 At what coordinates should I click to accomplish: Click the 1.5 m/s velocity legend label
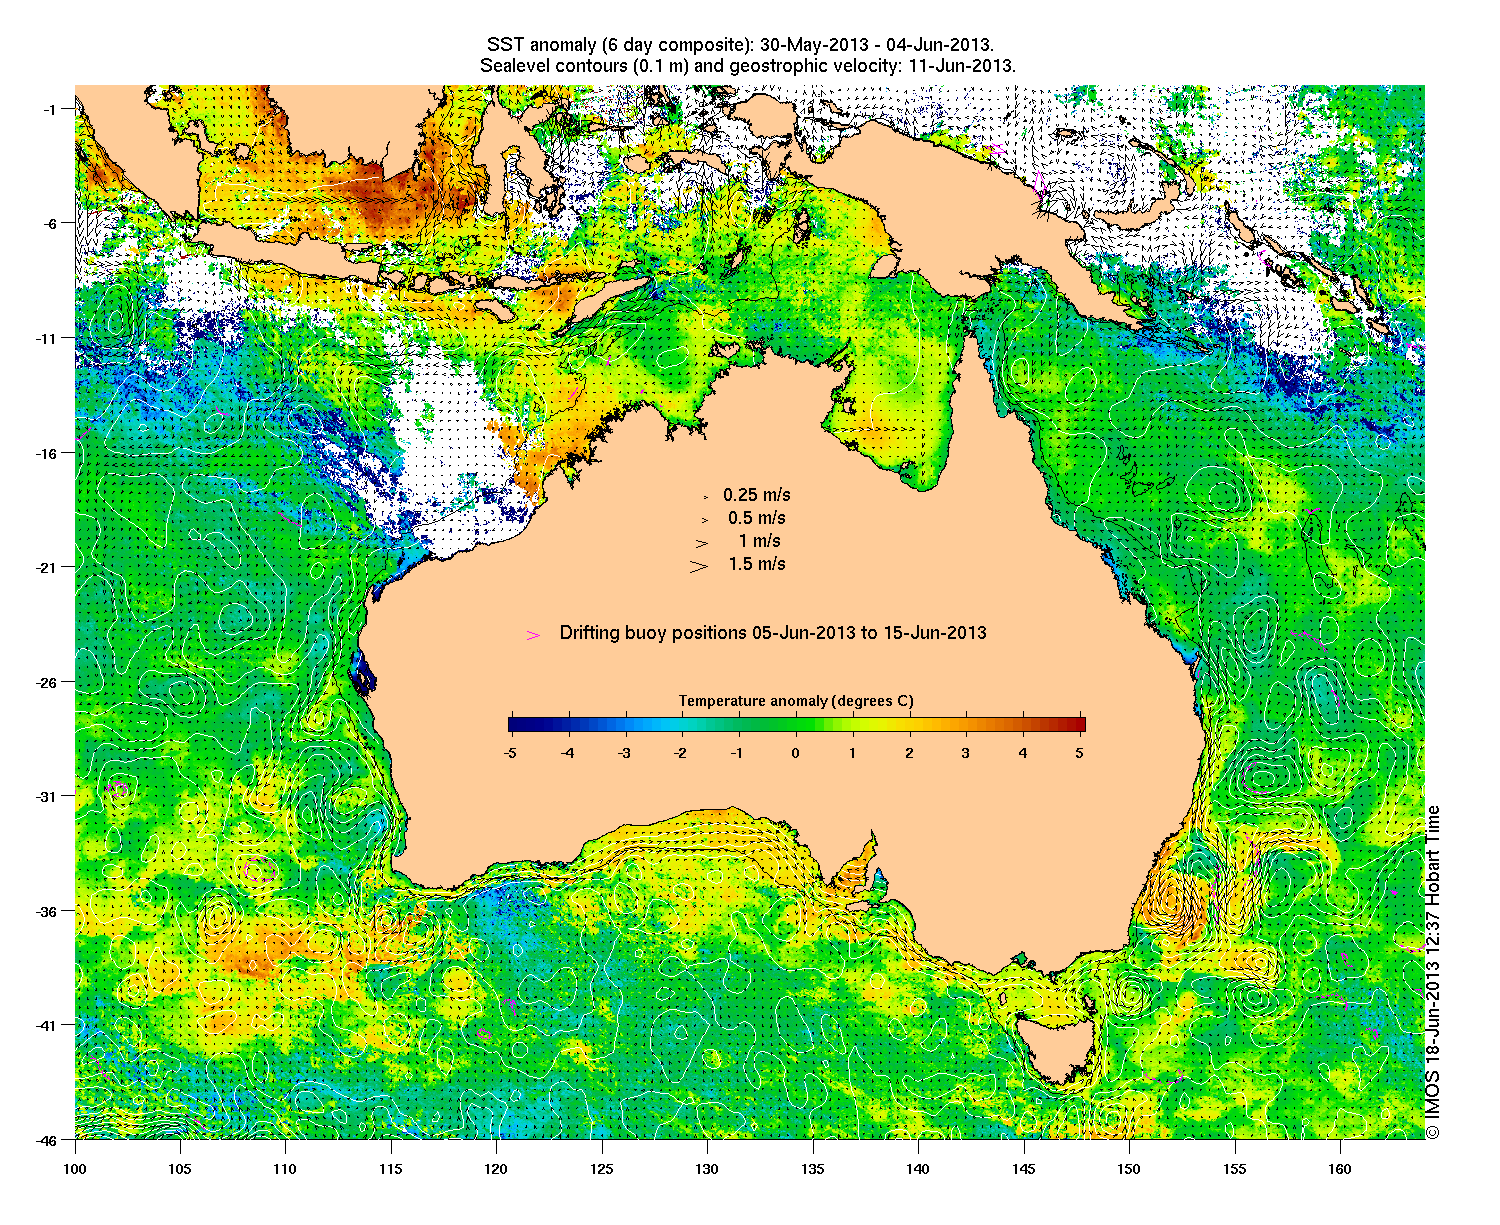(757, 564)
